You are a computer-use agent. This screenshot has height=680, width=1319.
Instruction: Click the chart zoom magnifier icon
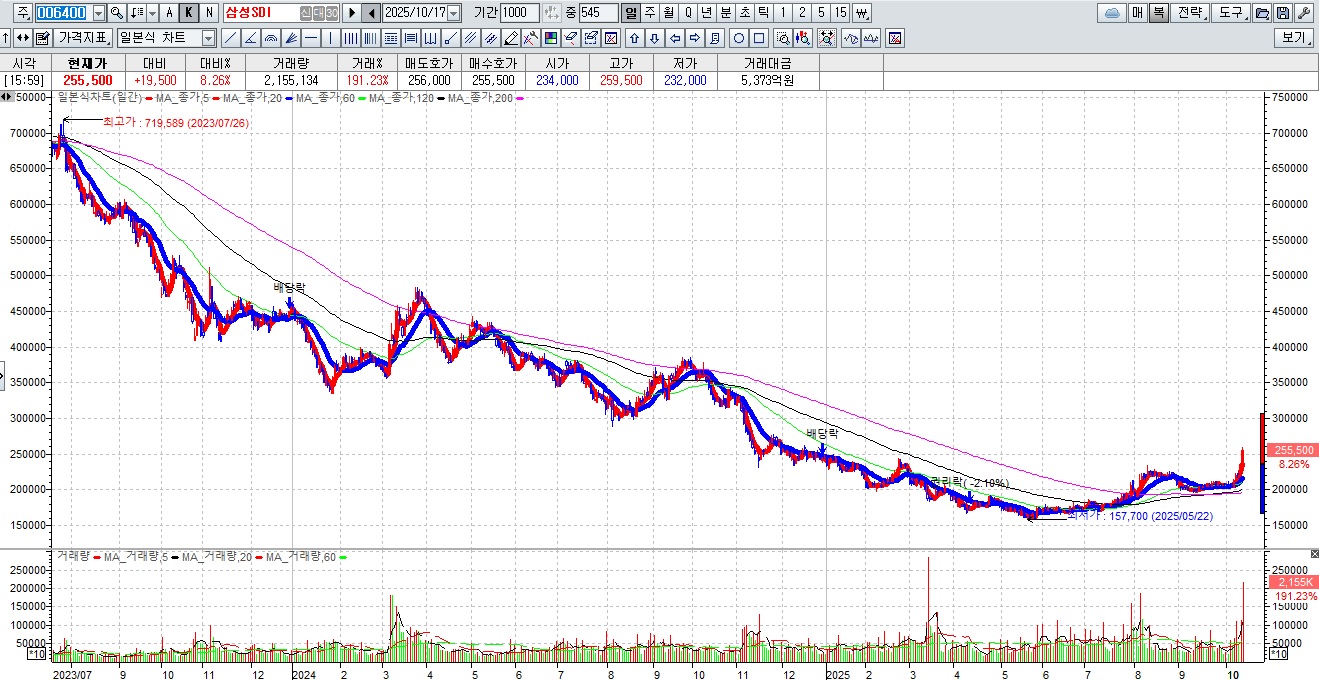tap(783, 38)
